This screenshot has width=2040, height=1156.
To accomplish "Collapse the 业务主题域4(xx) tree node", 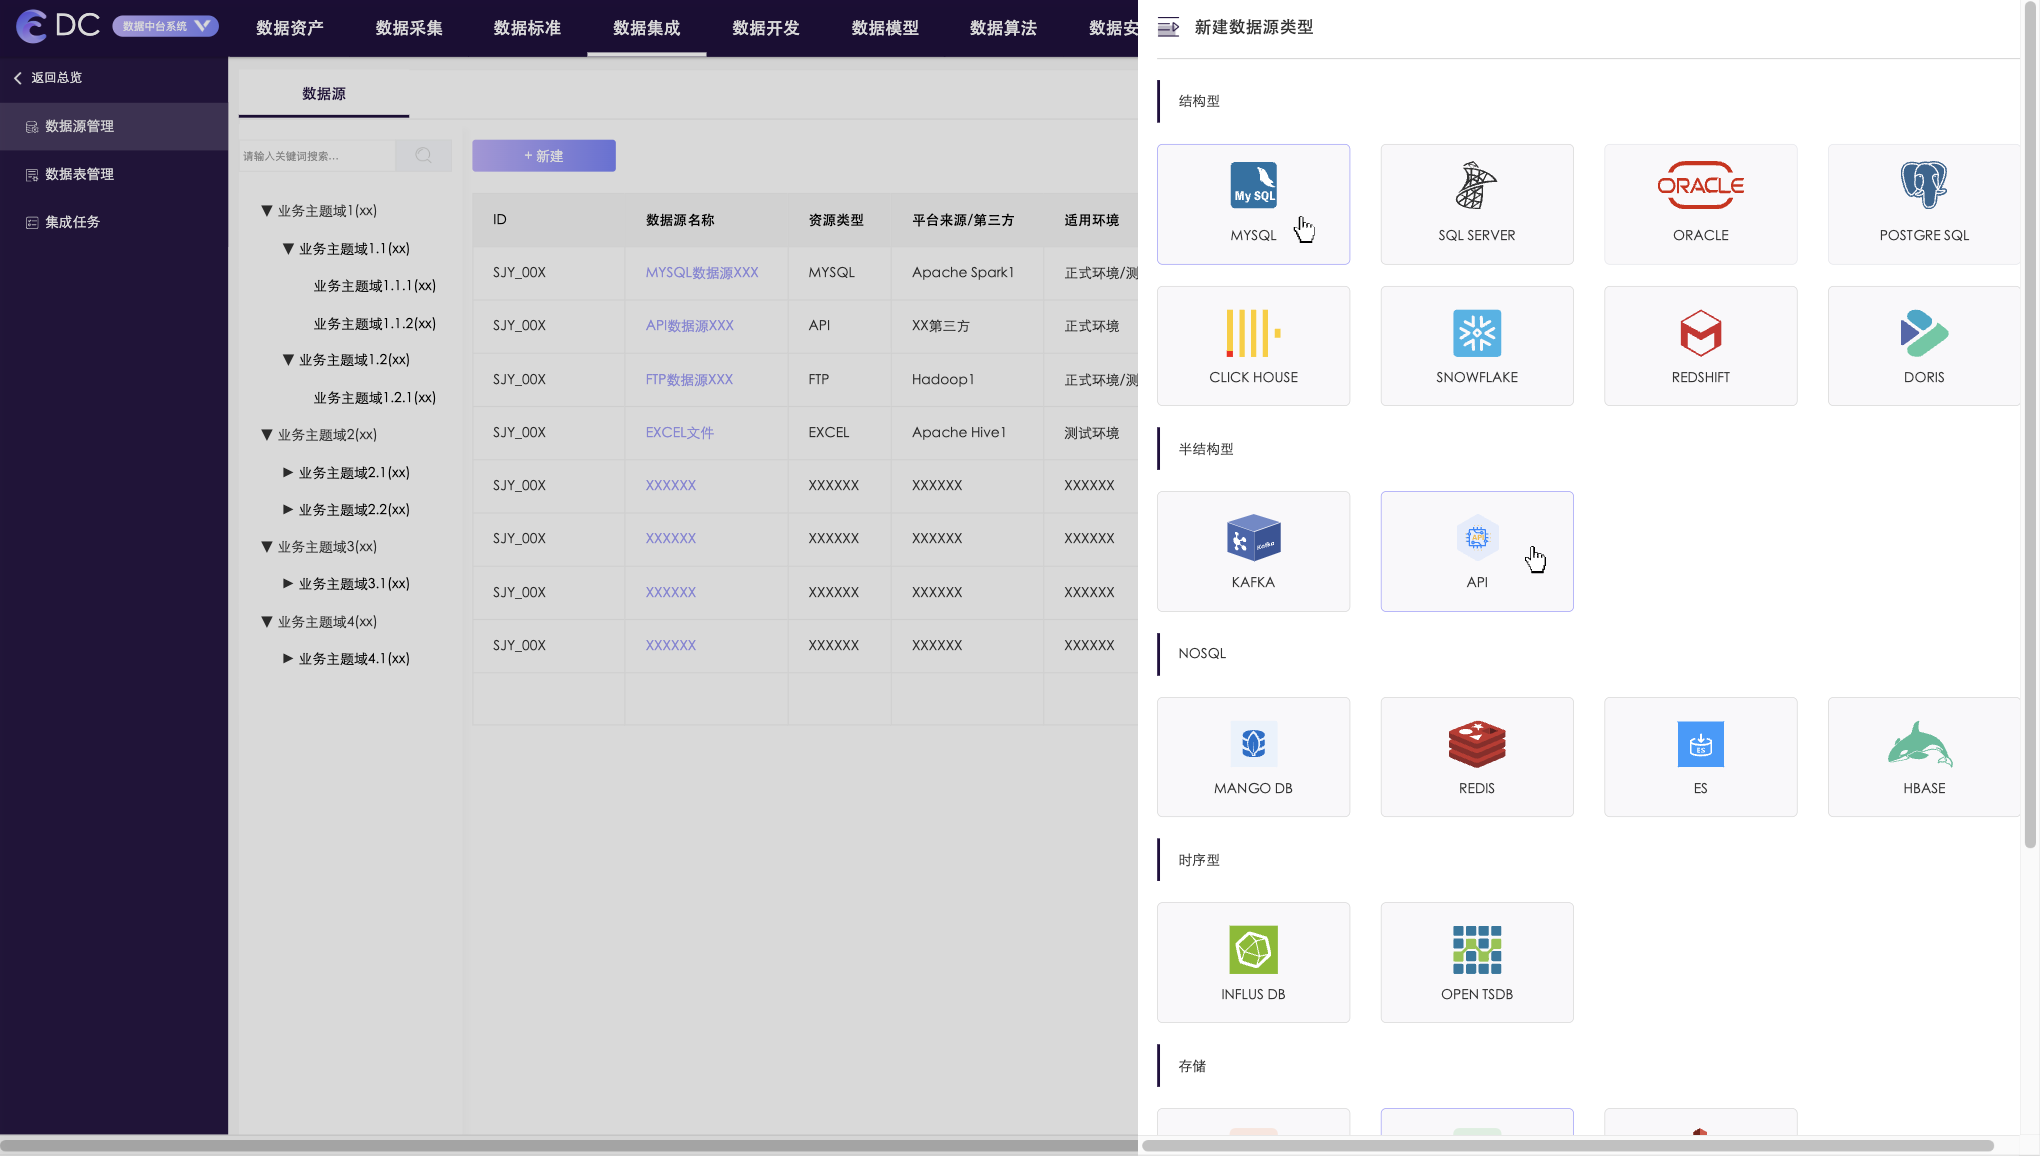I will 267,622.
